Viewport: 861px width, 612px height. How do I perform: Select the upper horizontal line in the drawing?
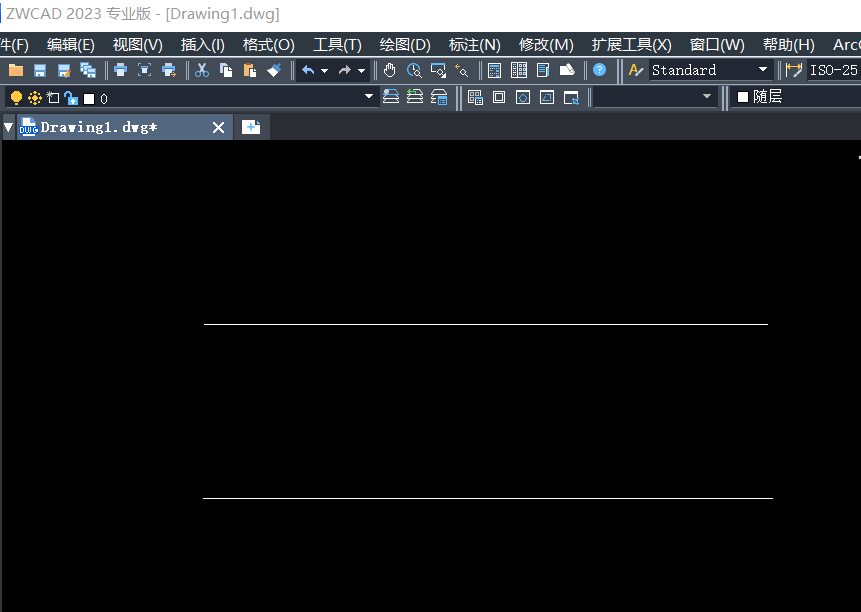[485, 324]
